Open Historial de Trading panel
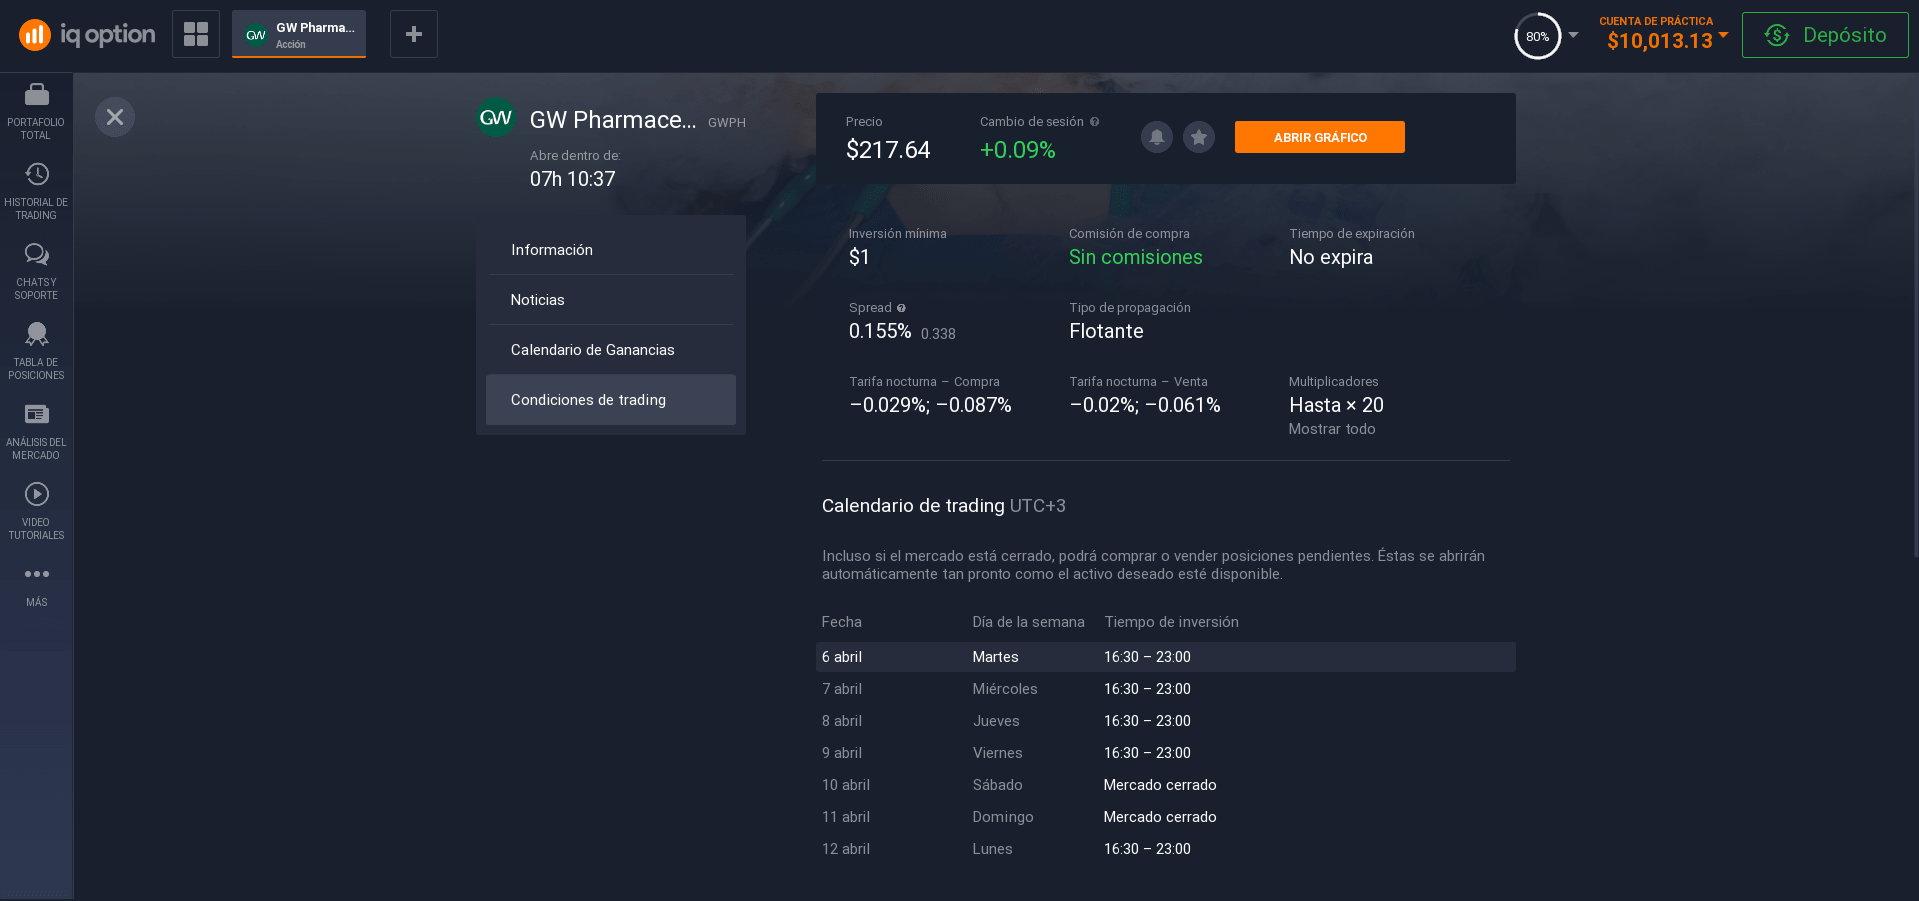The height and width of the screenshot is (901, 1919). (36, 190)
